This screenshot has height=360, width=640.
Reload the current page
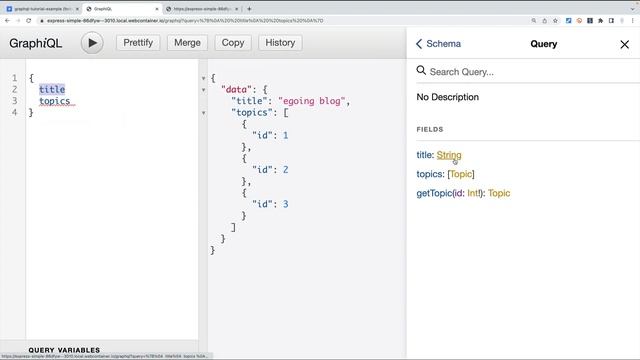coord(29,20)
